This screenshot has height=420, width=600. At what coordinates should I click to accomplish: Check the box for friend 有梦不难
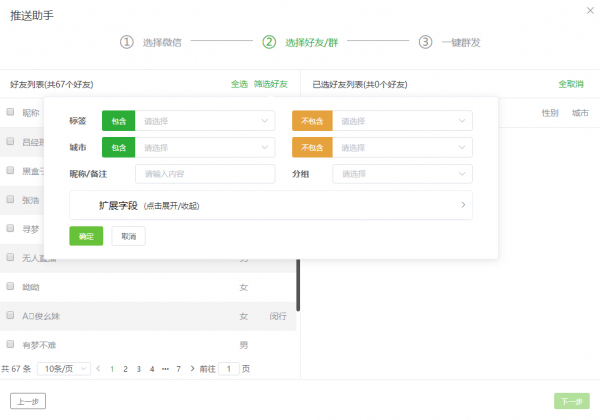[x=11, y=345]
